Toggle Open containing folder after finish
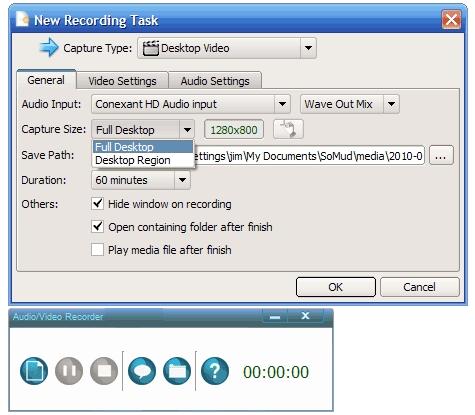The width and height of the screenshot is (475, 415). click(x=97, y=227)
